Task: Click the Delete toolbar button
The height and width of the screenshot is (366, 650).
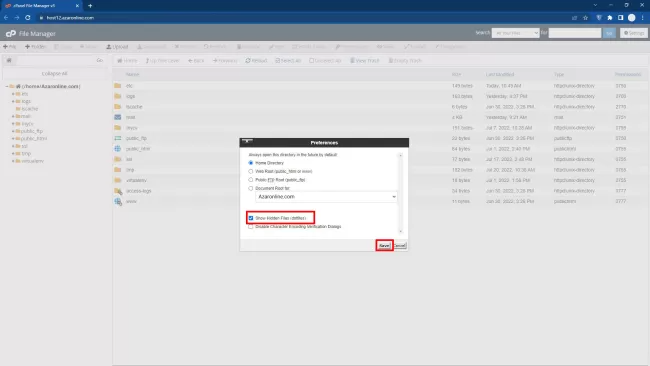Action: (x=185, y=47)
